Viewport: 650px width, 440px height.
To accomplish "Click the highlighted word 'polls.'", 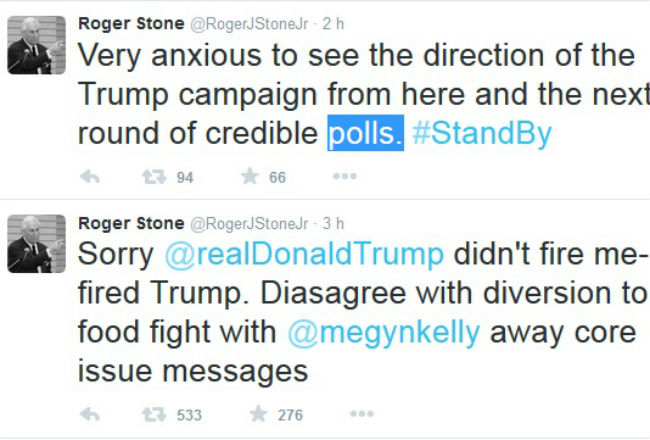I will coord(365,134).
